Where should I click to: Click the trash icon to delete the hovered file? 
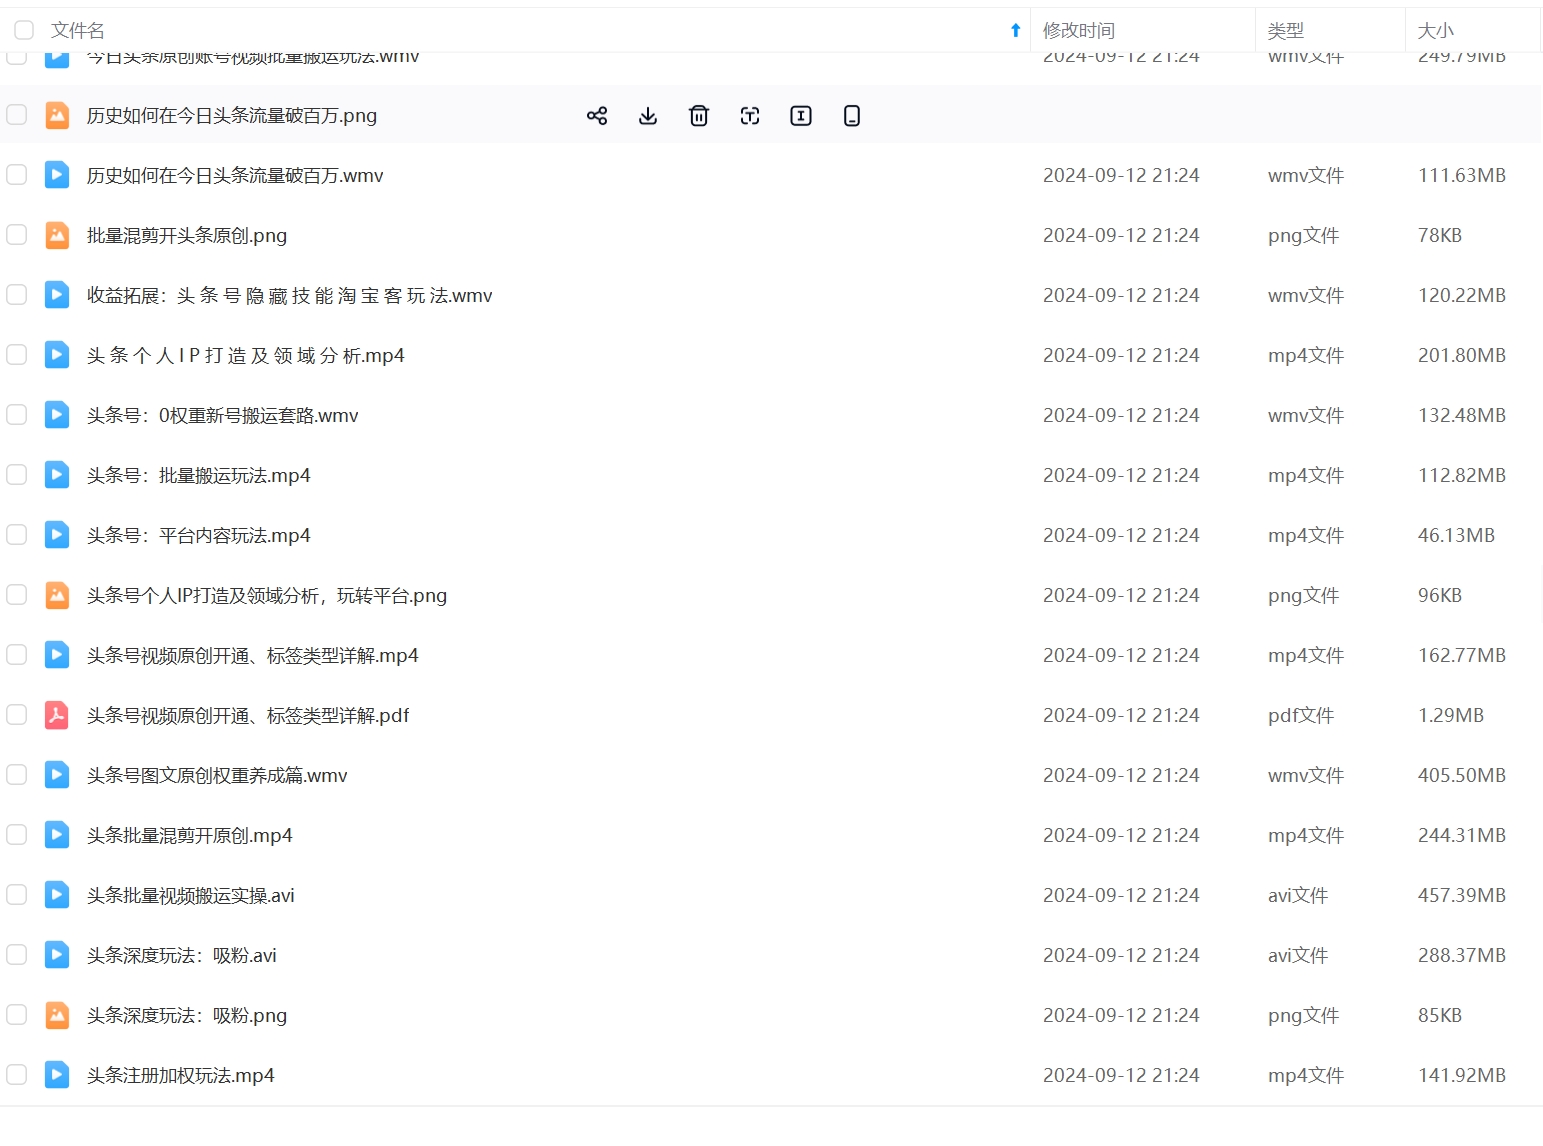(x=699, y=116)
